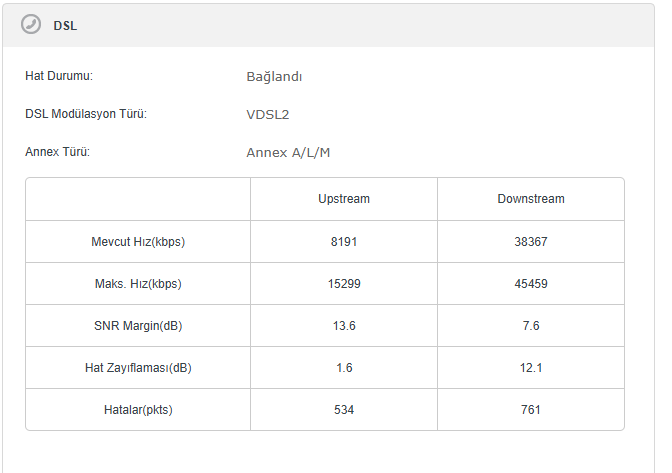Click the max downstream value 45459
Viewport: 672px width, 473px height.
click(x=531, y=284)
